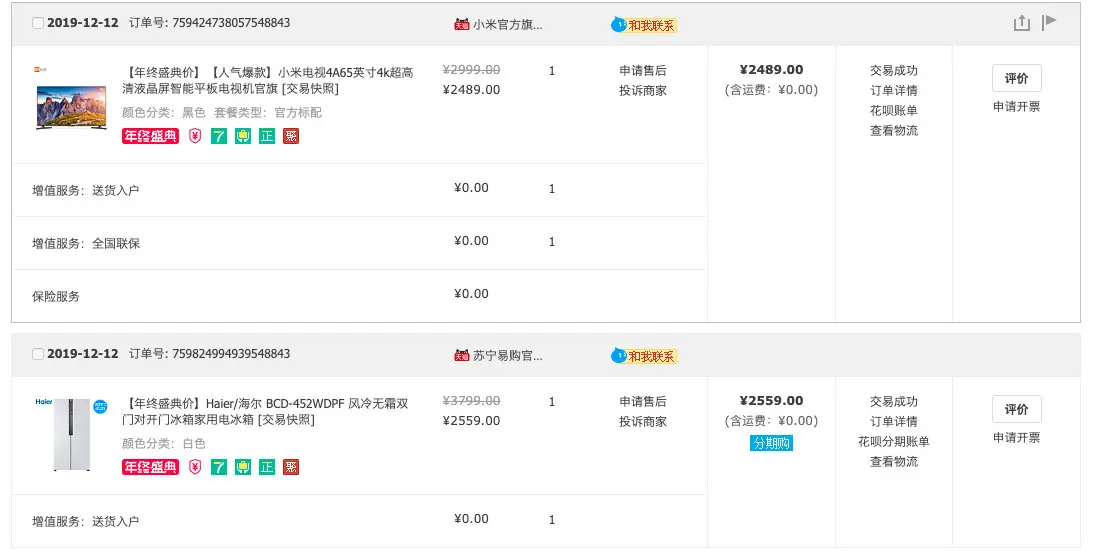Image resolution: width=1108 pixels, height=554 pixels.
Task: Click the green warranty icon before 正 on Haier fridge
Action: click(243, 467)
